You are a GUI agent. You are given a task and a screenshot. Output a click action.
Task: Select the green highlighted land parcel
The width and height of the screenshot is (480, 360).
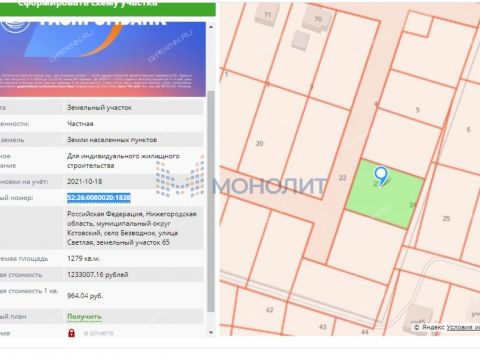coord(385,194)
